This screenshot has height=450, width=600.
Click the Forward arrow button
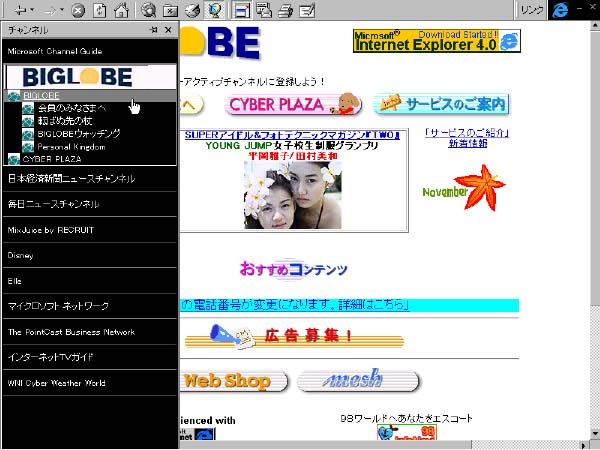click(50, 11)
